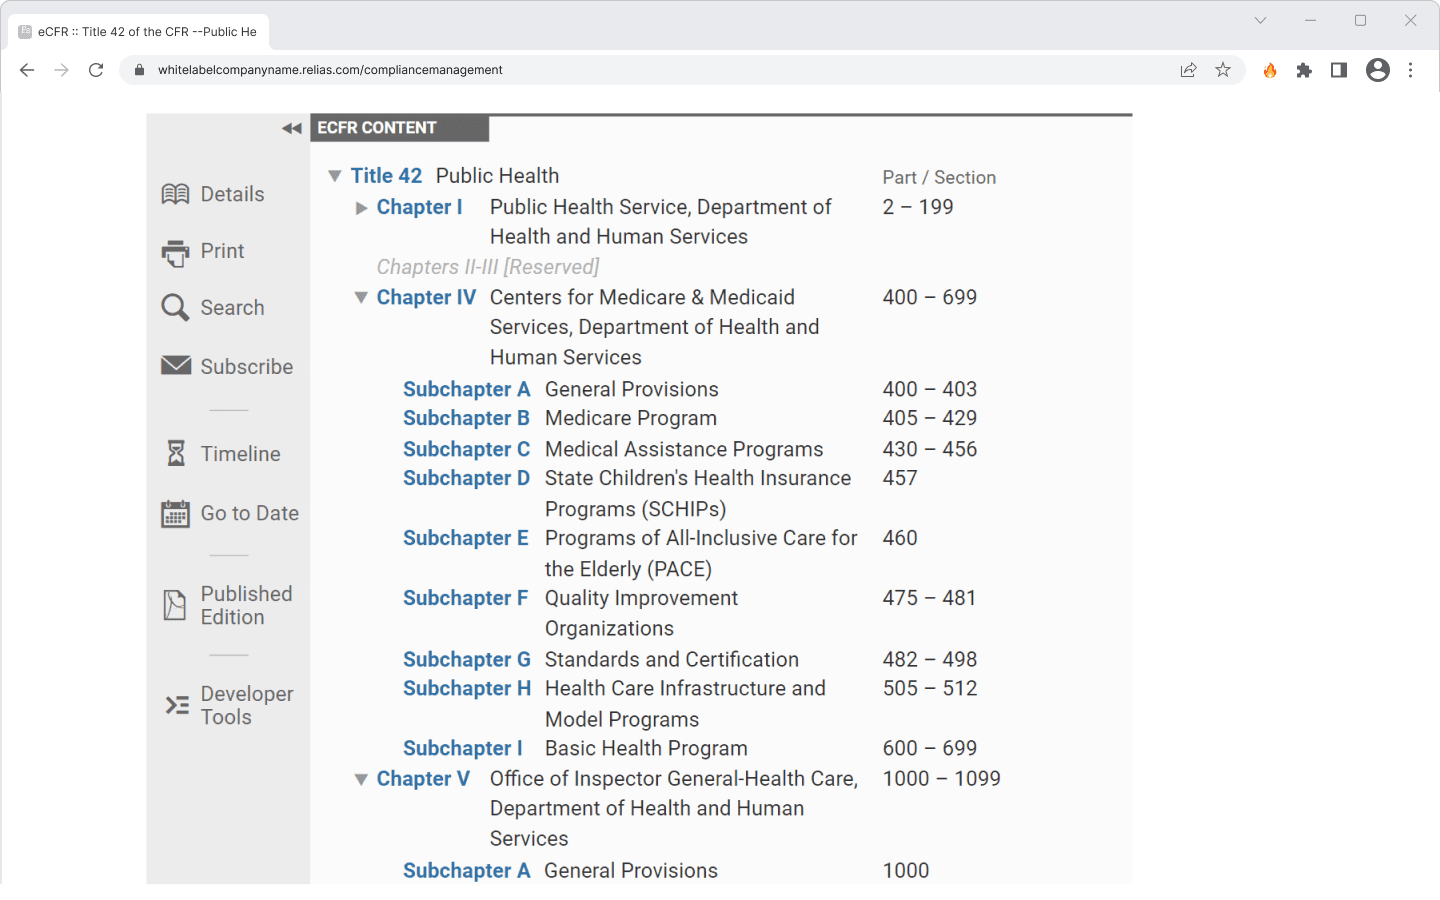Click the Go to Date calendar icon
This screenshot has width=1440, height=900.
pyautogui.click(x=175, y=514)
